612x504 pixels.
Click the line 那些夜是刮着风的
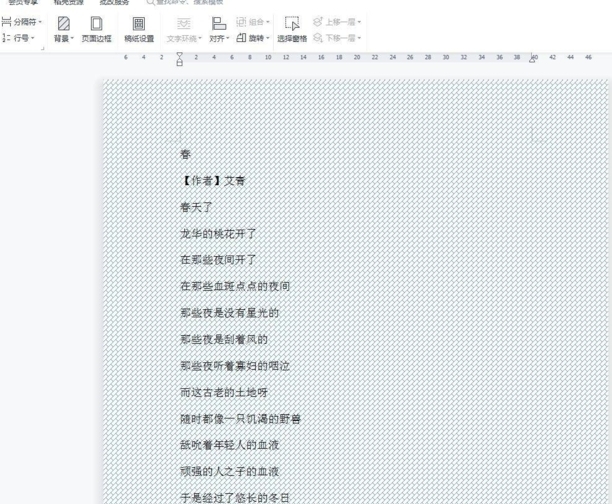(224, 340)
